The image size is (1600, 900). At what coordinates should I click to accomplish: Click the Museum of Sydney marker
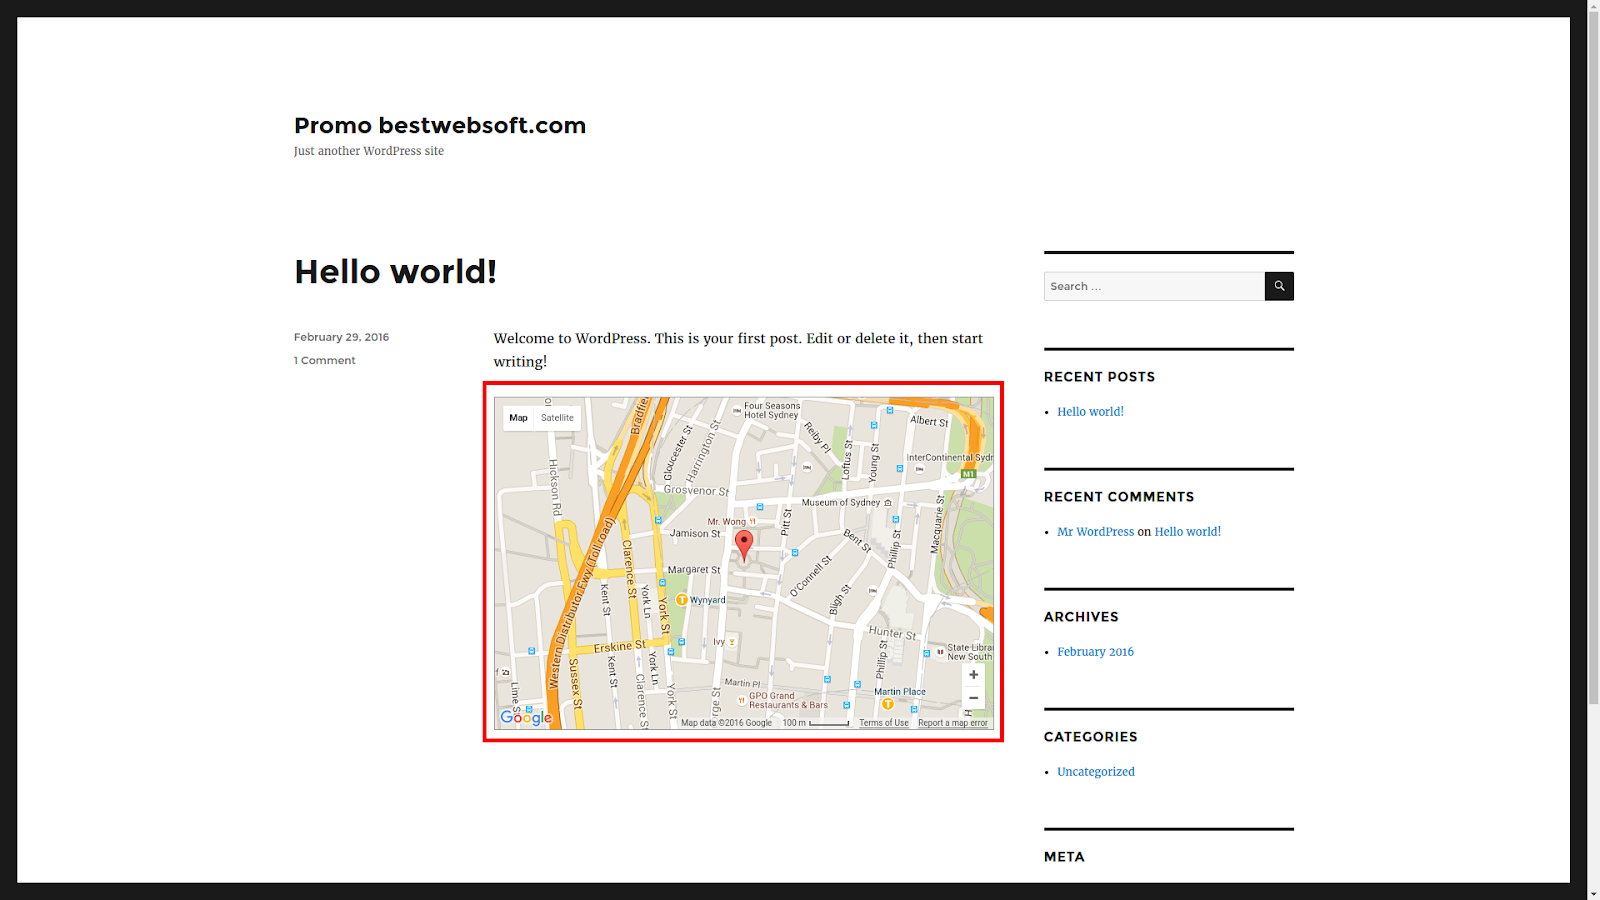coord(888,503)
